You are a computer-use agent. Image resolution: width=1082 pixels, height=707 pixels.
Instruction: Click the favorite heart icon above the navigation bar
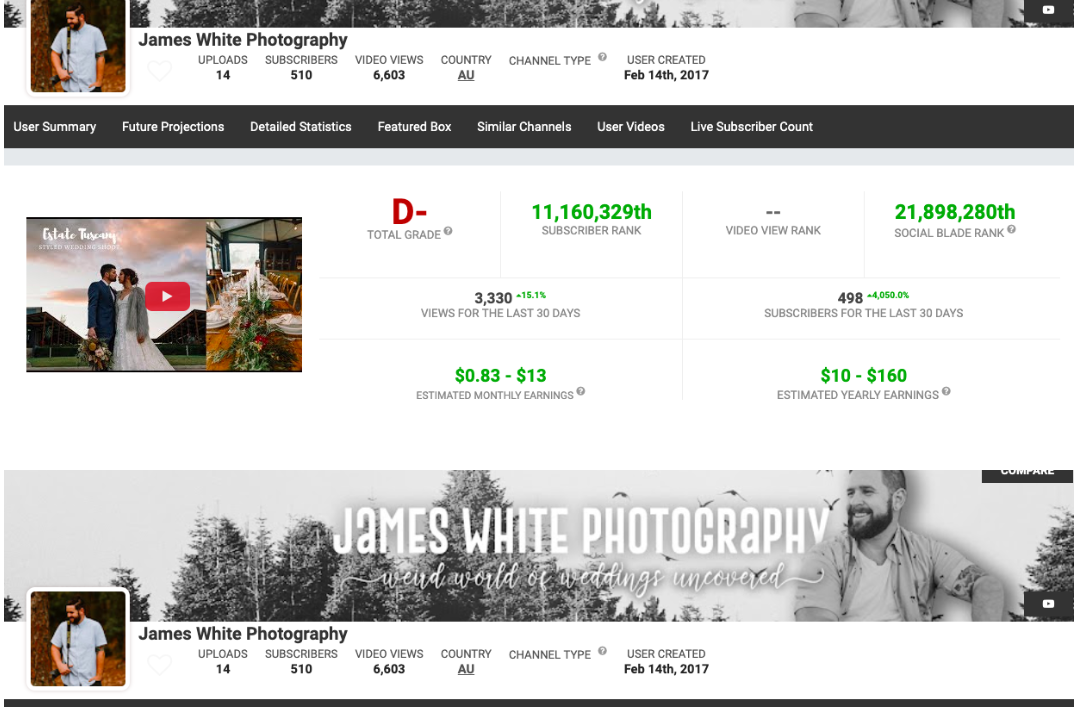159,70
